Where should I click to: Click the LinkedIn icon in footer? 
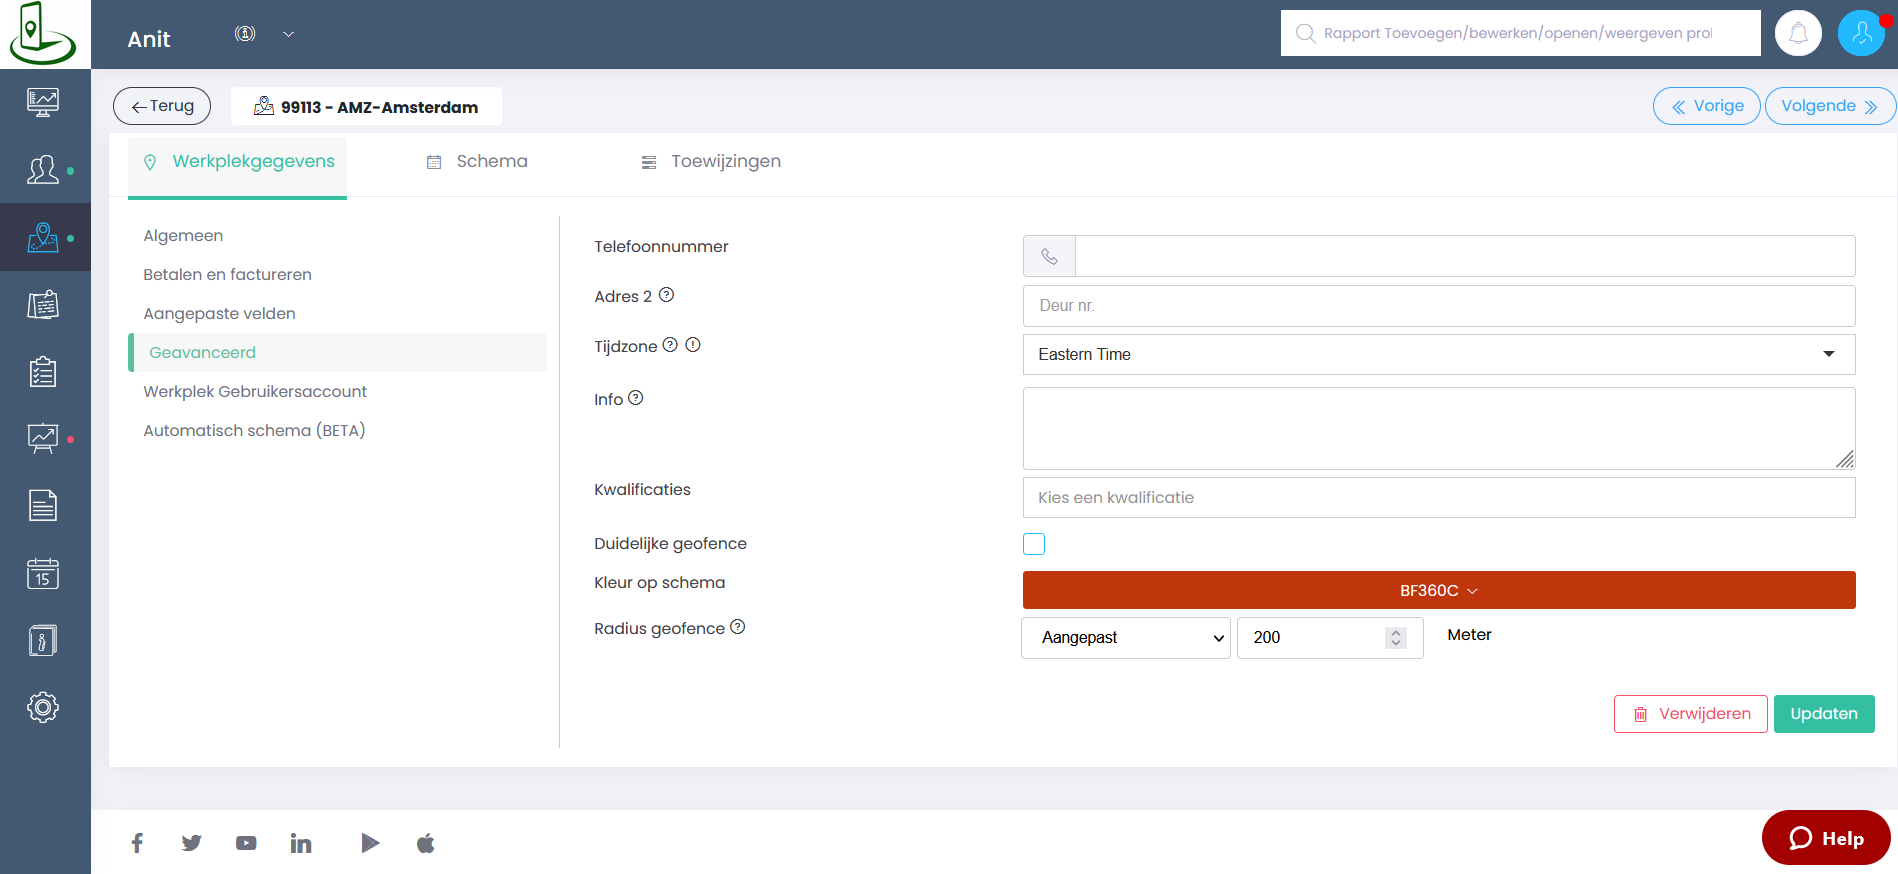[x=301, y=843]
